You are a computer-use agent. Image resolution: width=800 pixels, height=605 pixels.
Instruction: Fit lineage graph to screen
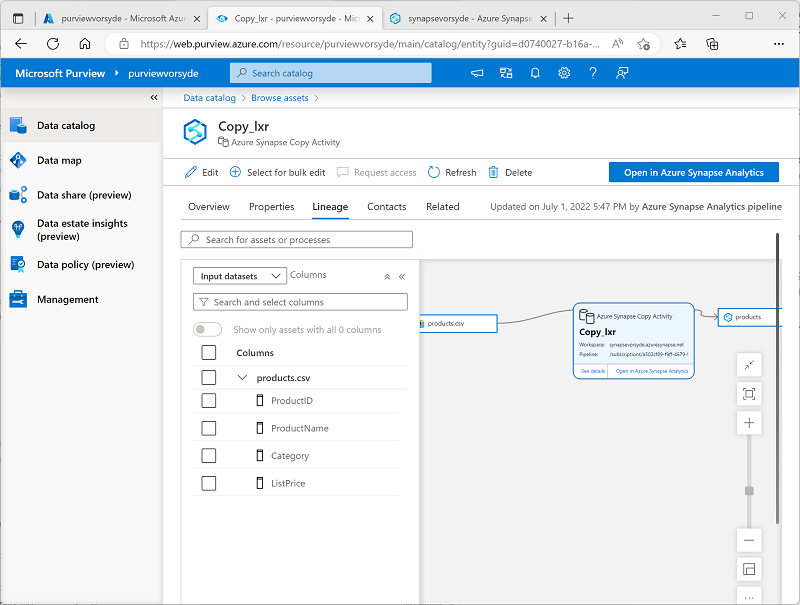coord(749,394)
